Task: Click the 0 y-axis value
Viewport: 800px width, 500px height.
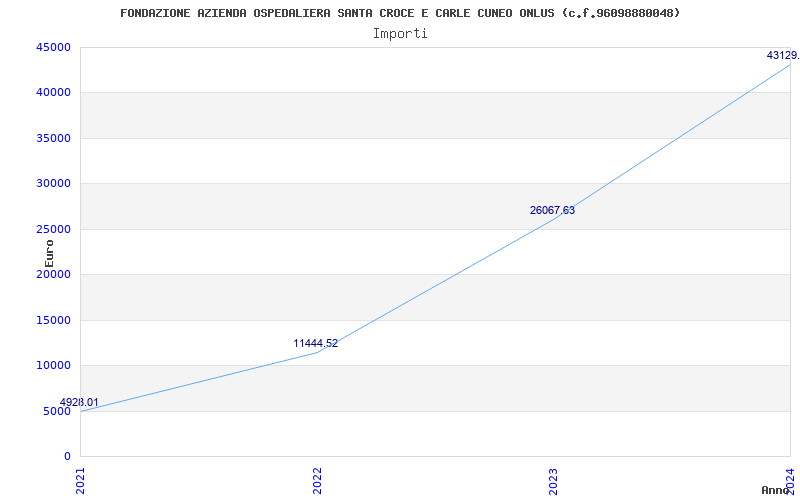Action: tap(68, 457)
